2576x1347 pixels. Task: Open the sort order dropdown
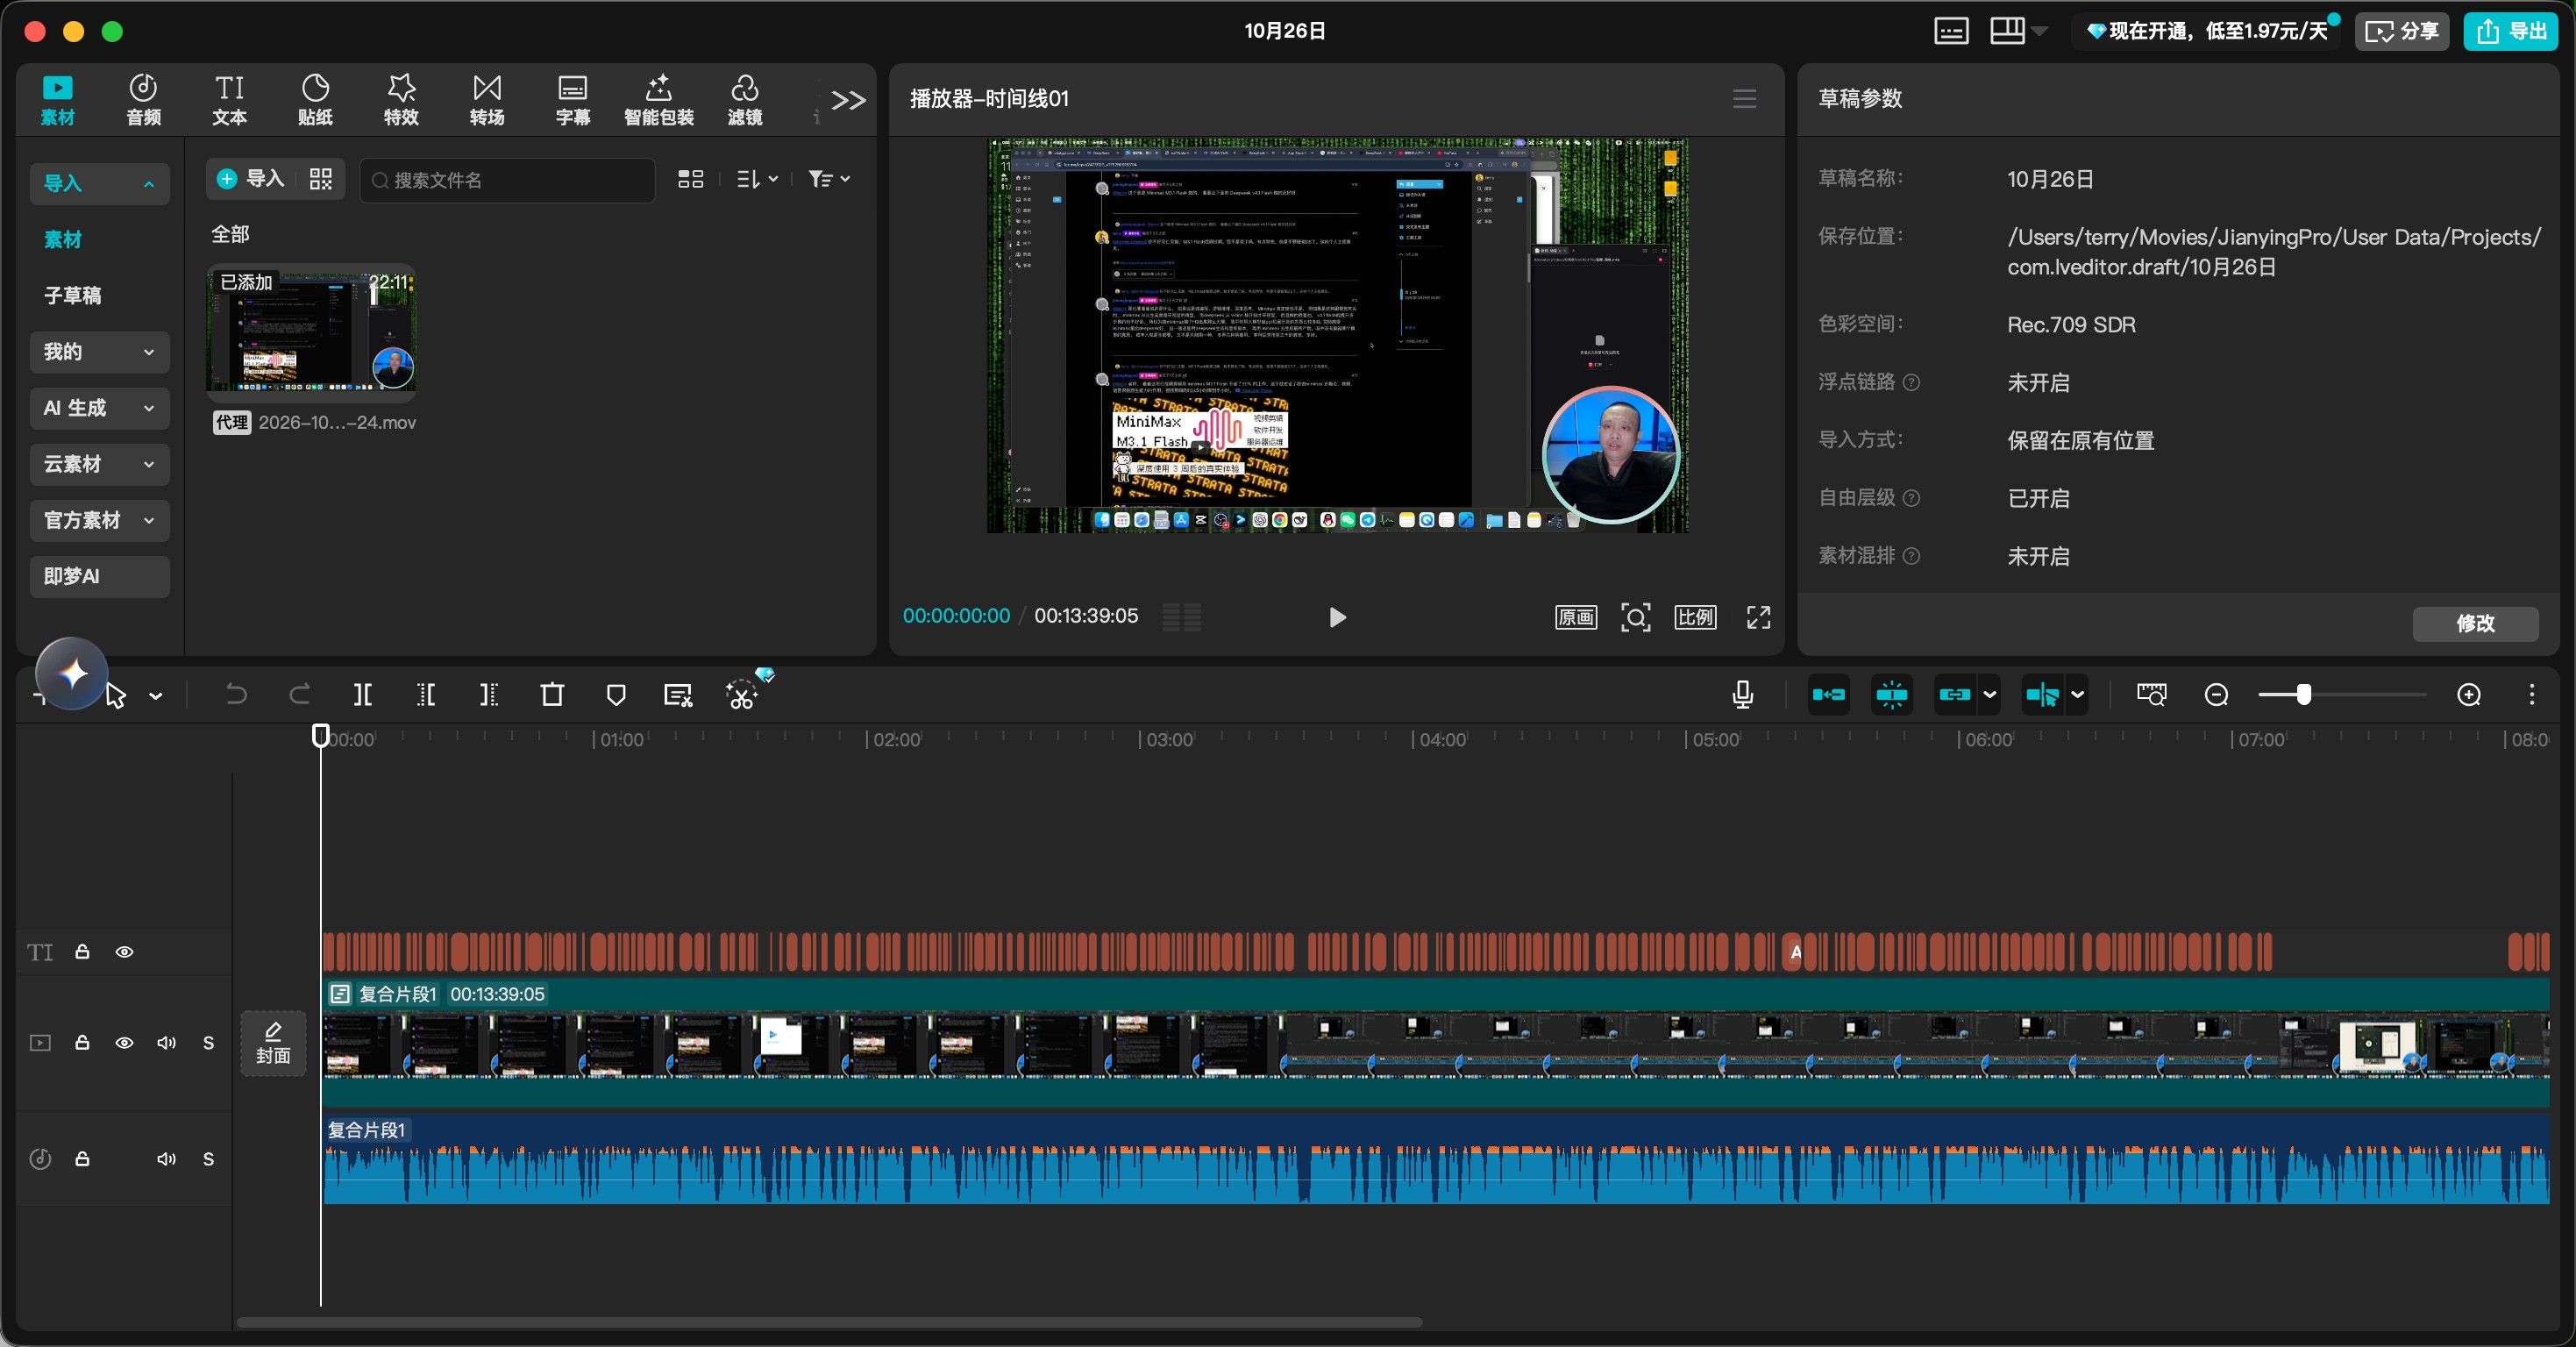[757, 179]
